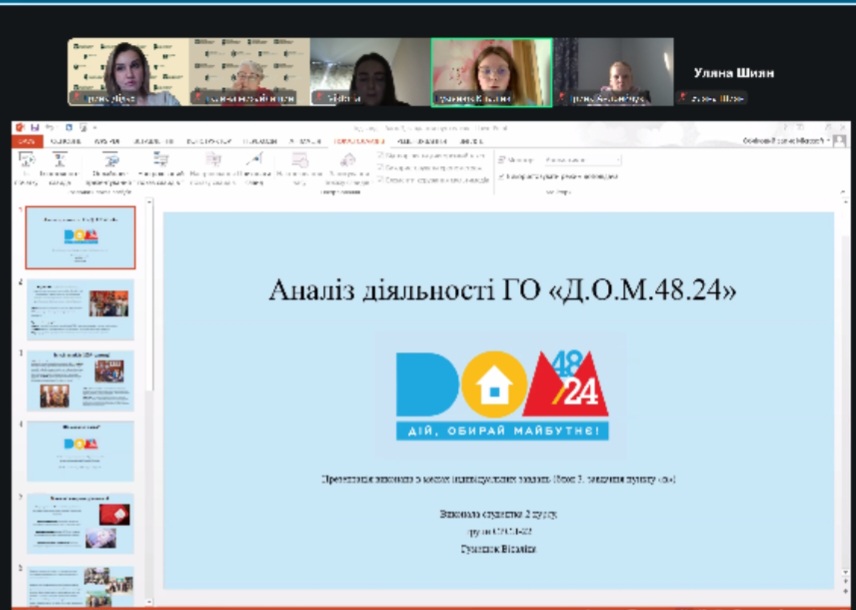Screen dimensions: 856x610
Task: Click the Save icon in quick access toolbar
Action: 35,128
